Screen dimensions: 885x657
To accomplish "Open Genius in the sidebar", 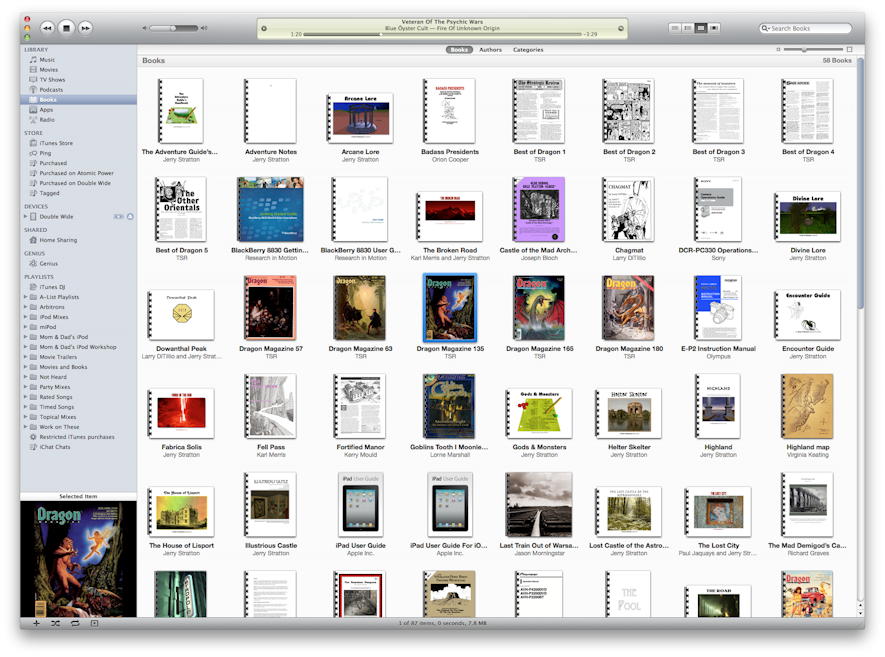I will [x=48, y=263].
